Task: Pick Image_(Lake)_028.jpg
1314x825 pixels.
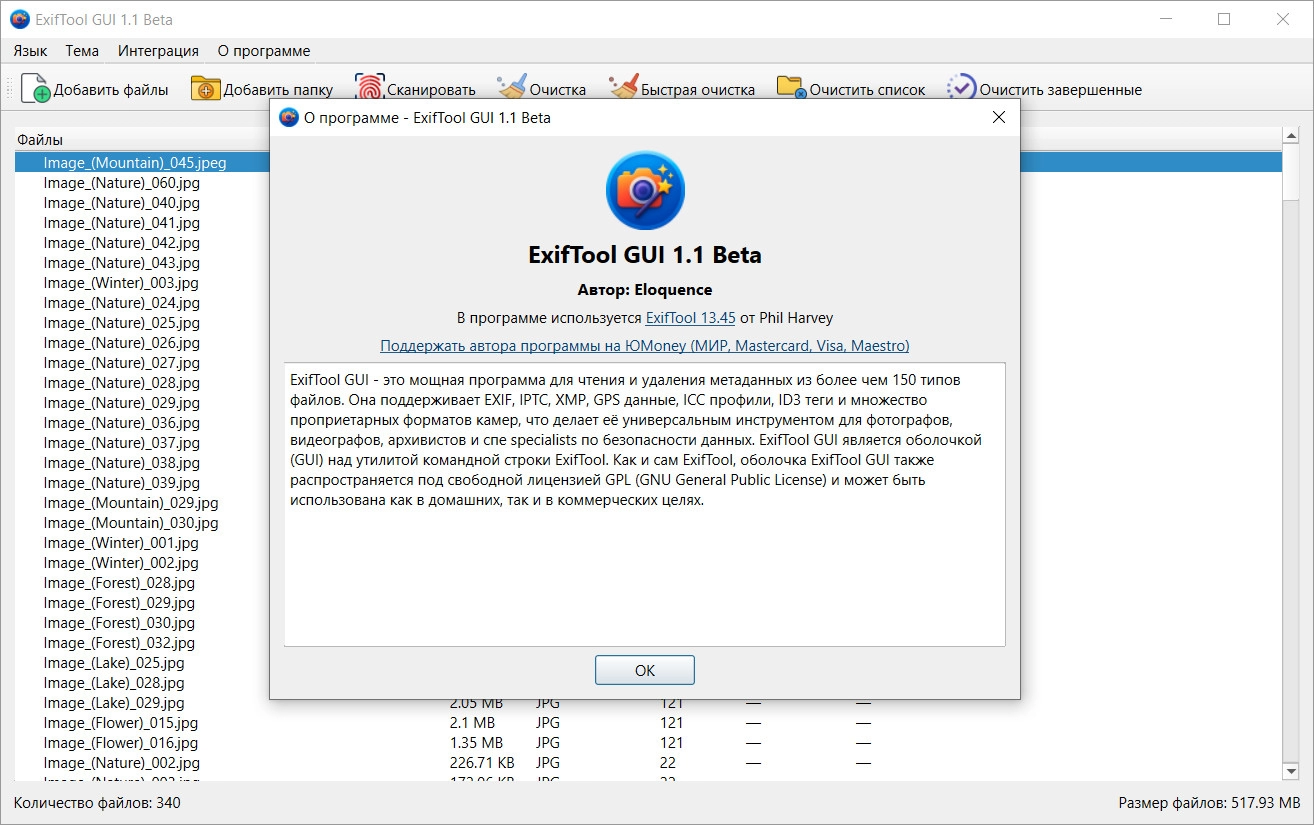Action: [114, 683]
